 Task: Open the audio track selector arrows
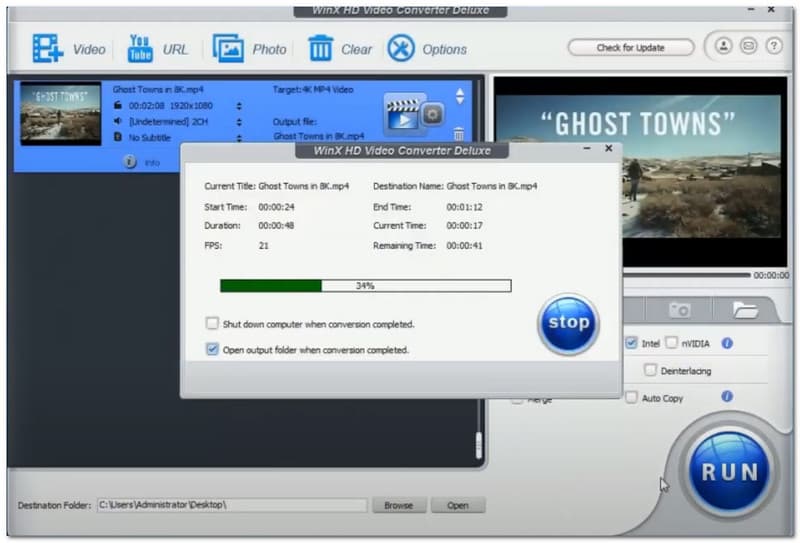click(x=239, y=122)
